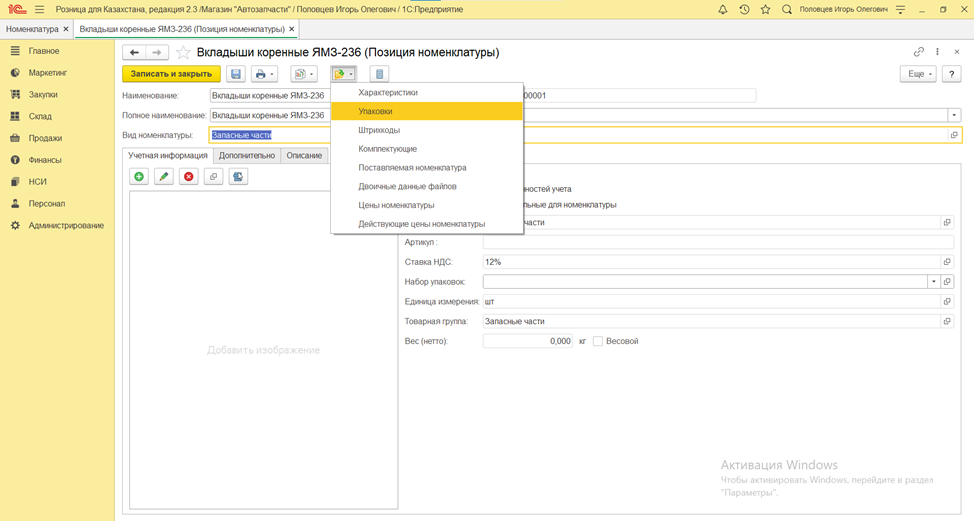Open Единица измерения linked item icon

pyautogui.click(x=947, y=302)
